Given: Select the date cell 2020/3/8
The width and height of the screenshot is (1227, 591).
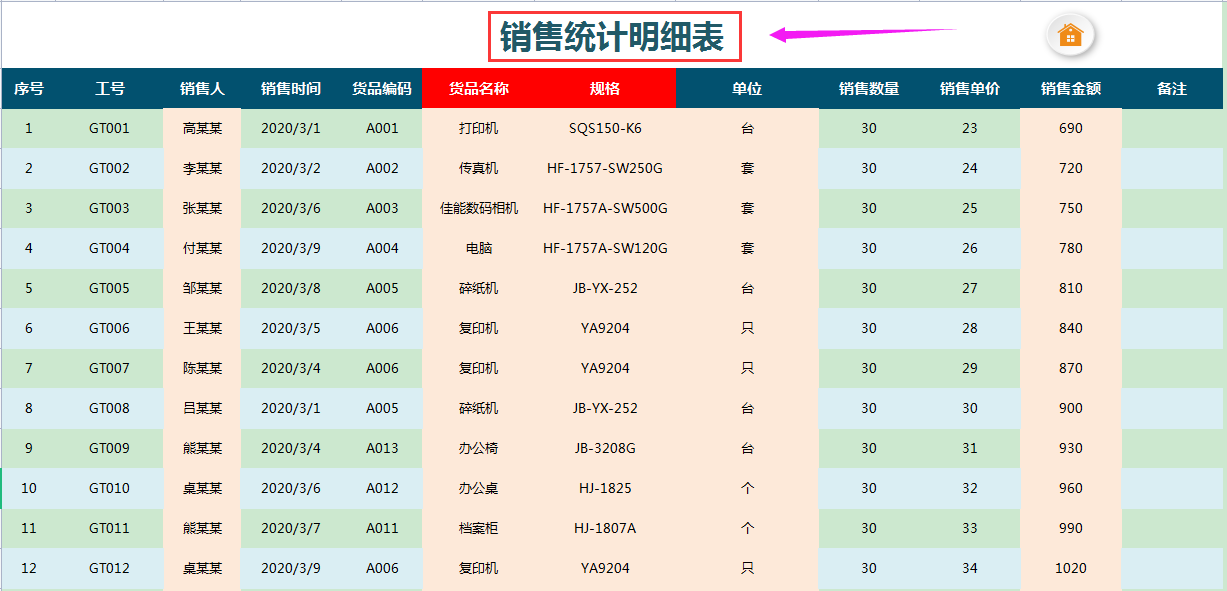Looking at the screenshot, I should tap(291, 288).
